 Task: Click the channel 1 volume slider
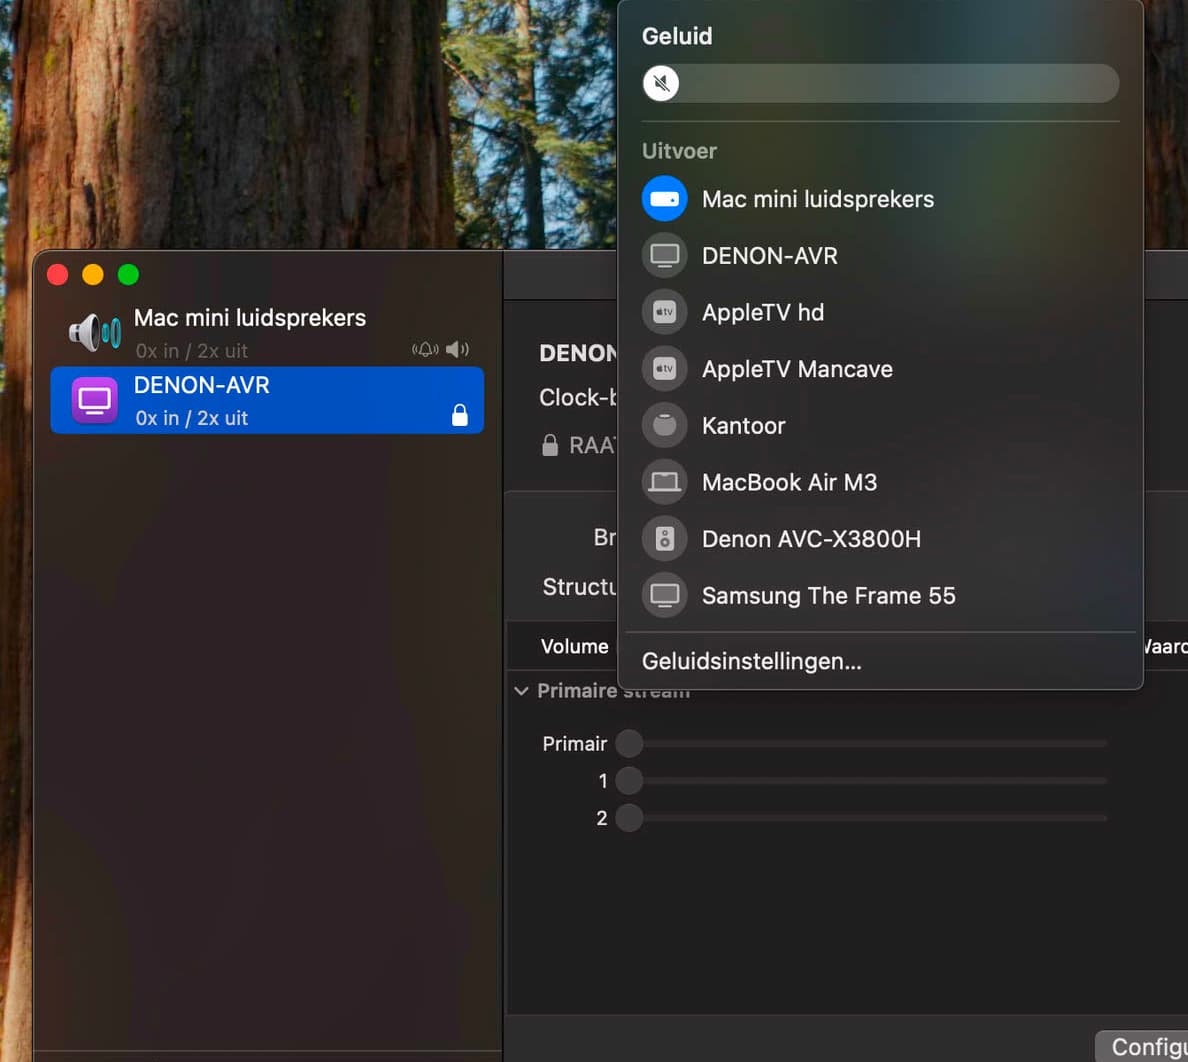(x=861, y=780)
